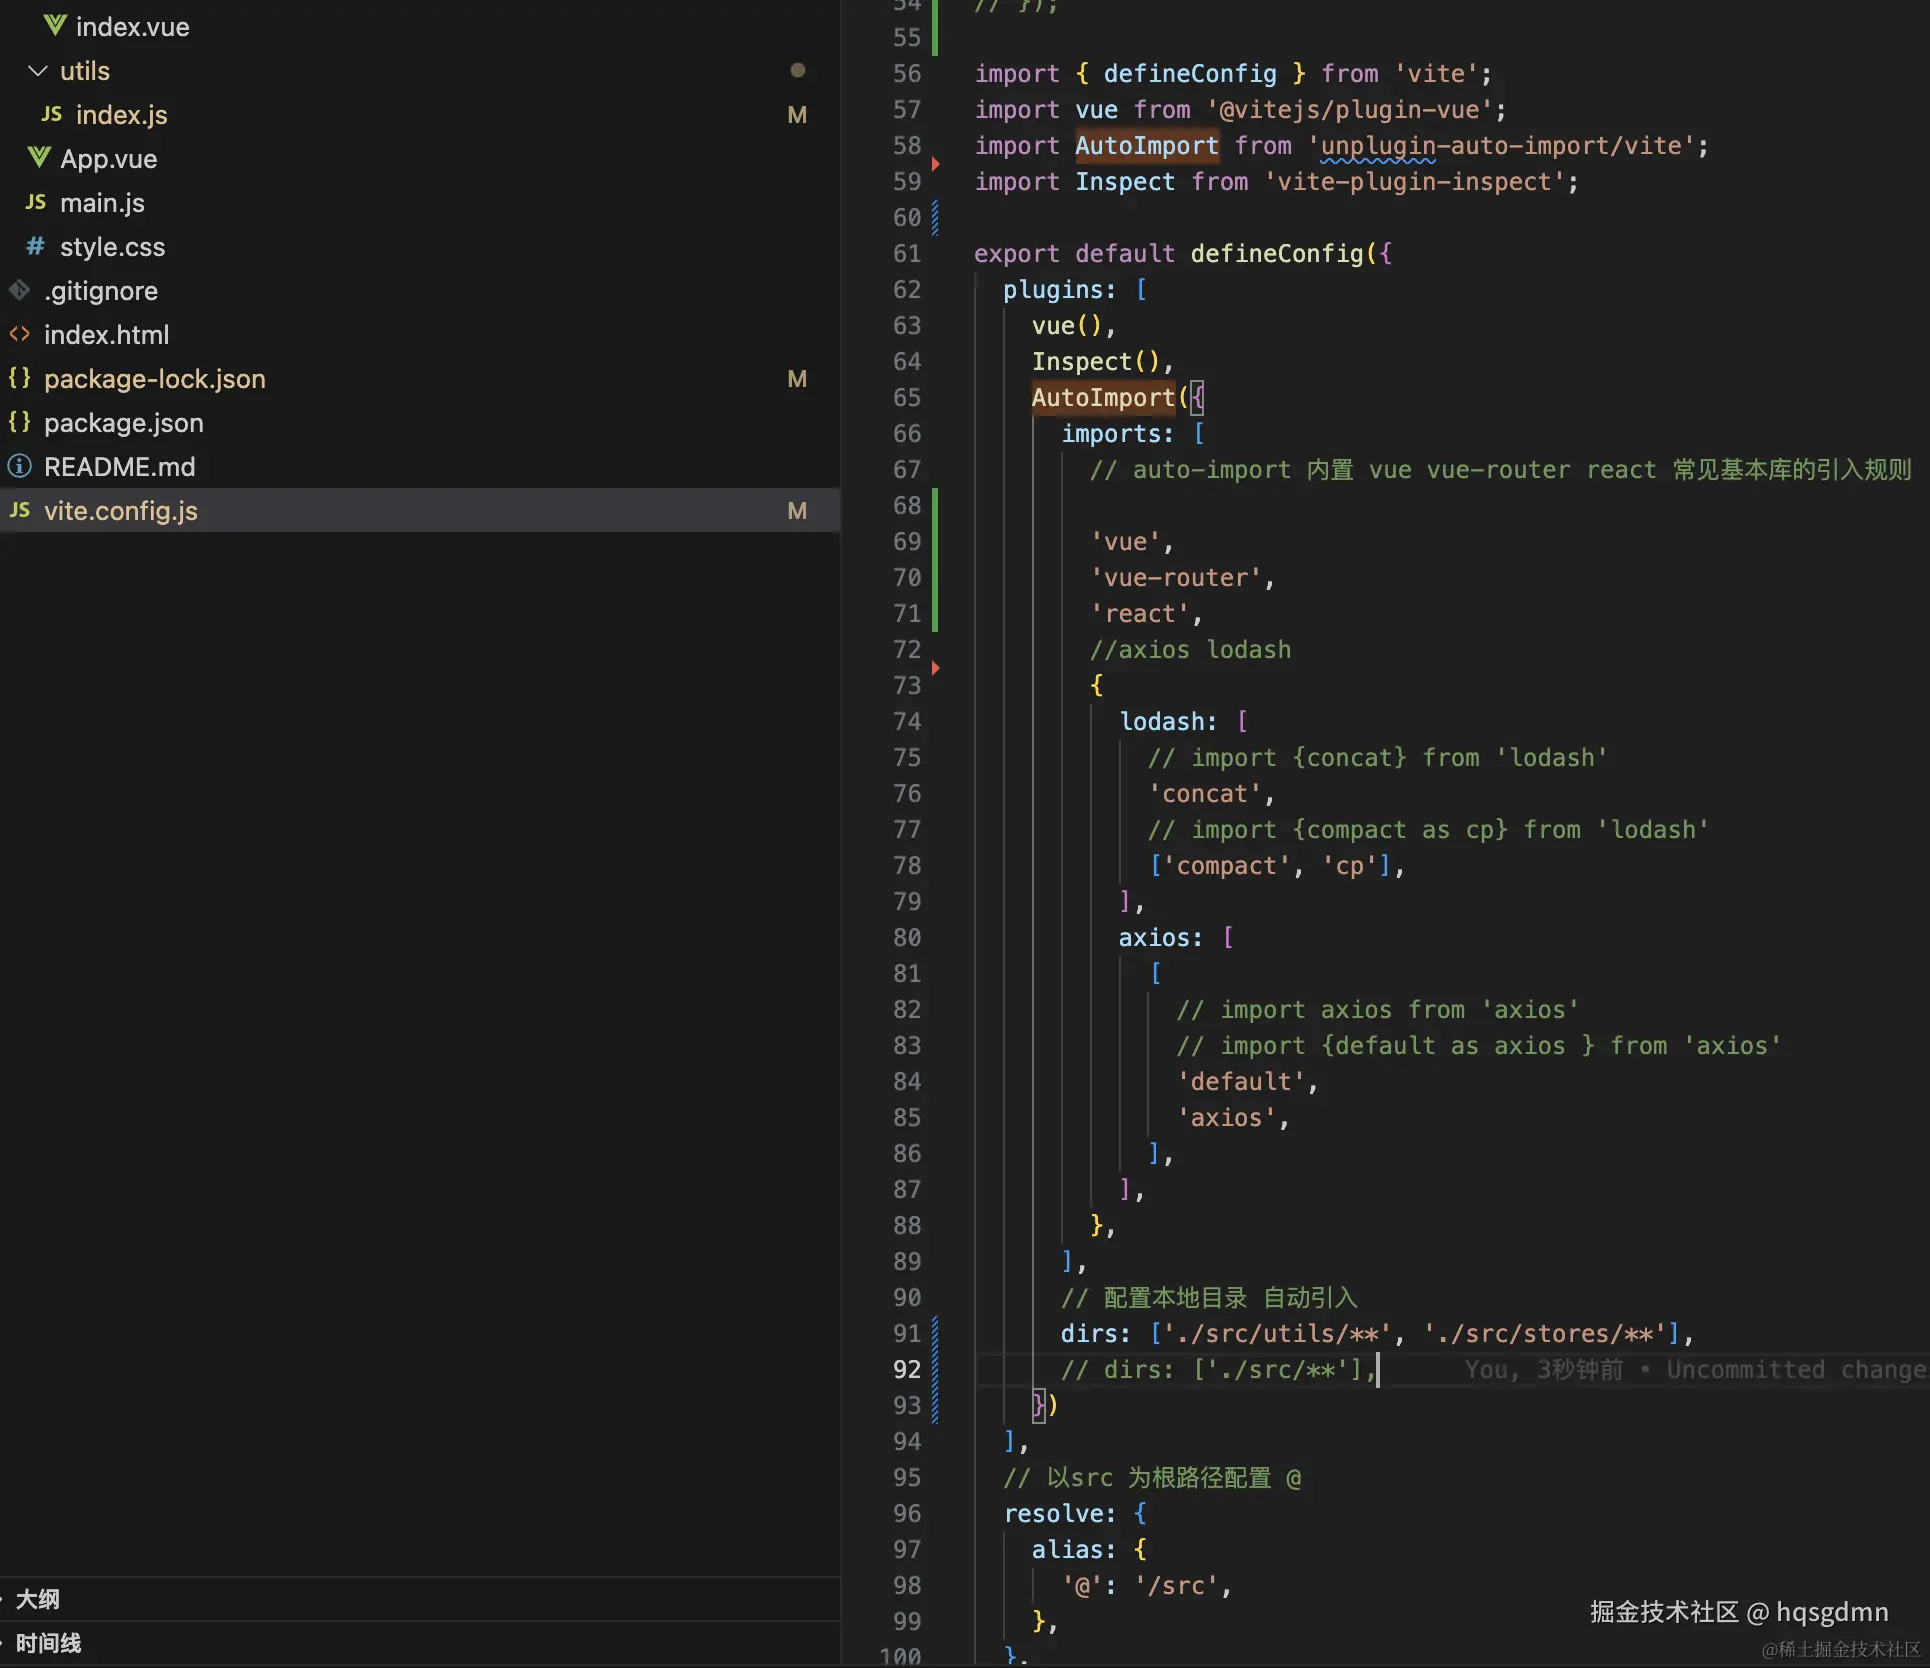Click the braces icon beside package.json
The height and width of the screenshot is (1668, 1930).
pyautogui.click(x=19, y=422)
